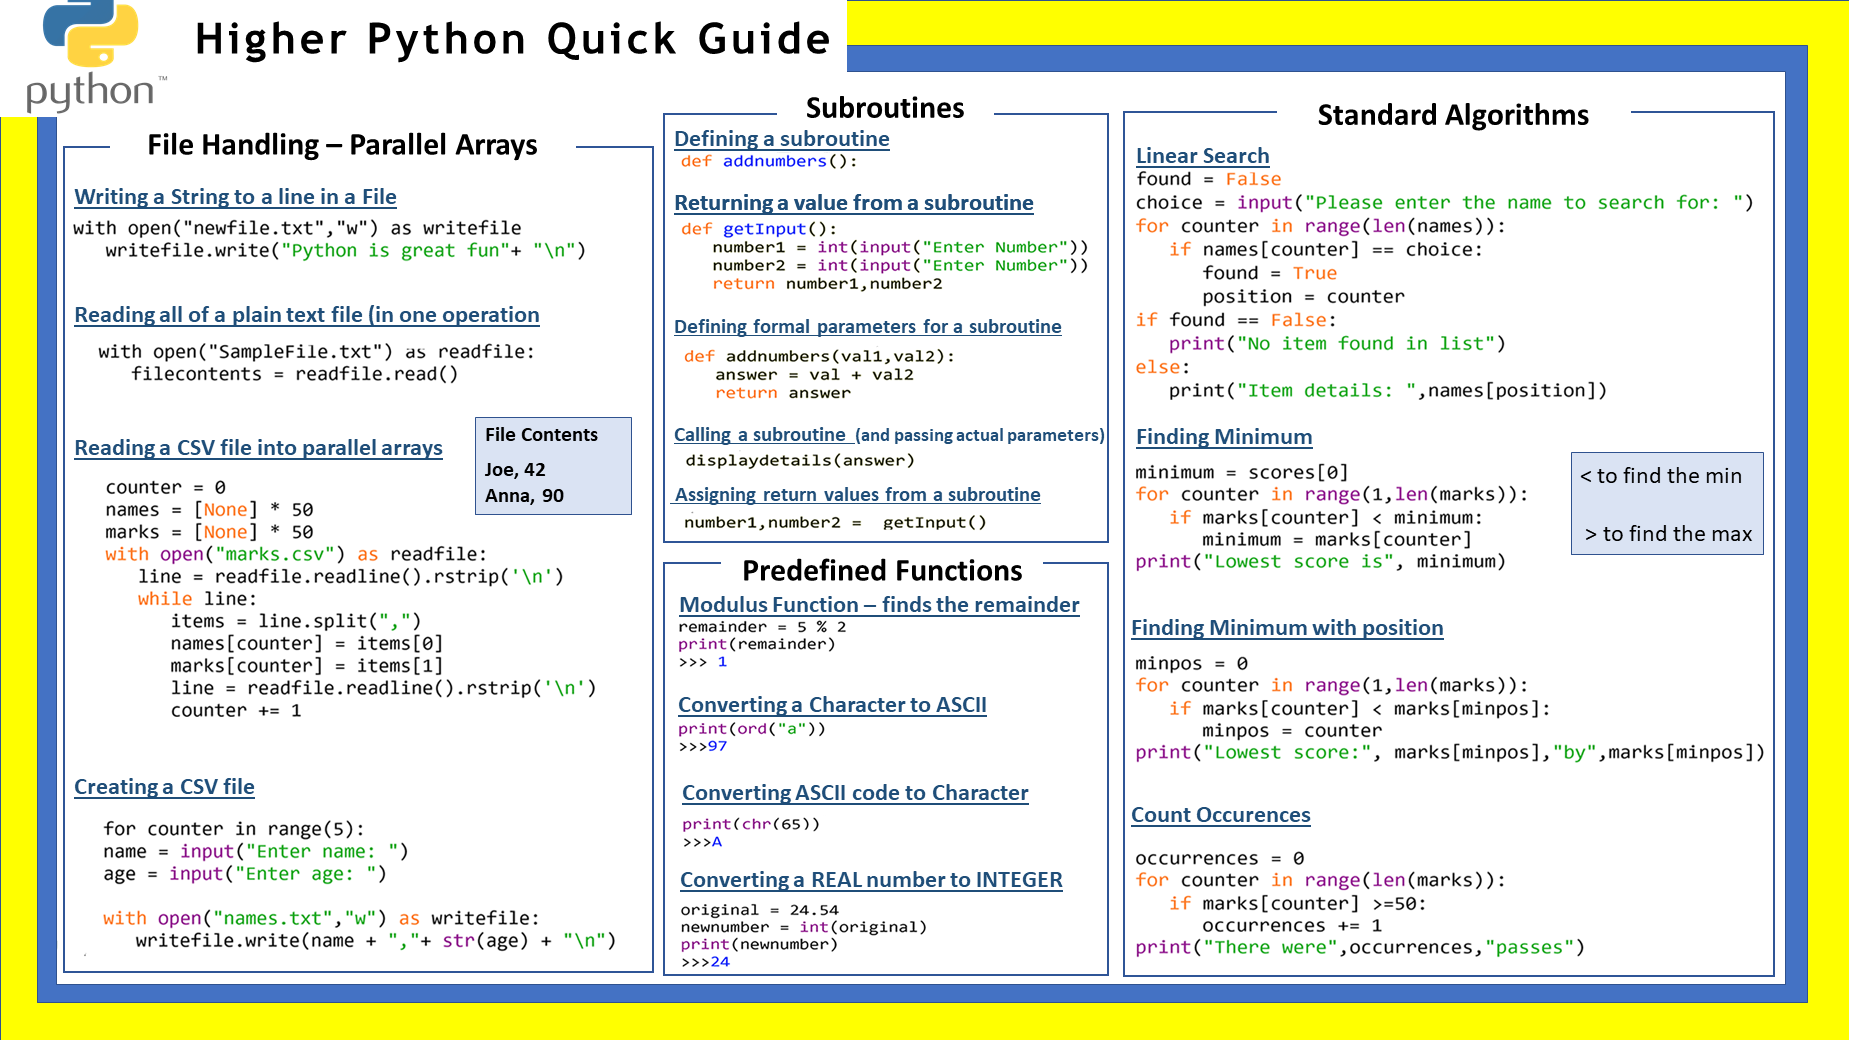Viewport: 1849px width, 1040px height.
Task: Click the Python logo icon
Action: coord(92,55)
